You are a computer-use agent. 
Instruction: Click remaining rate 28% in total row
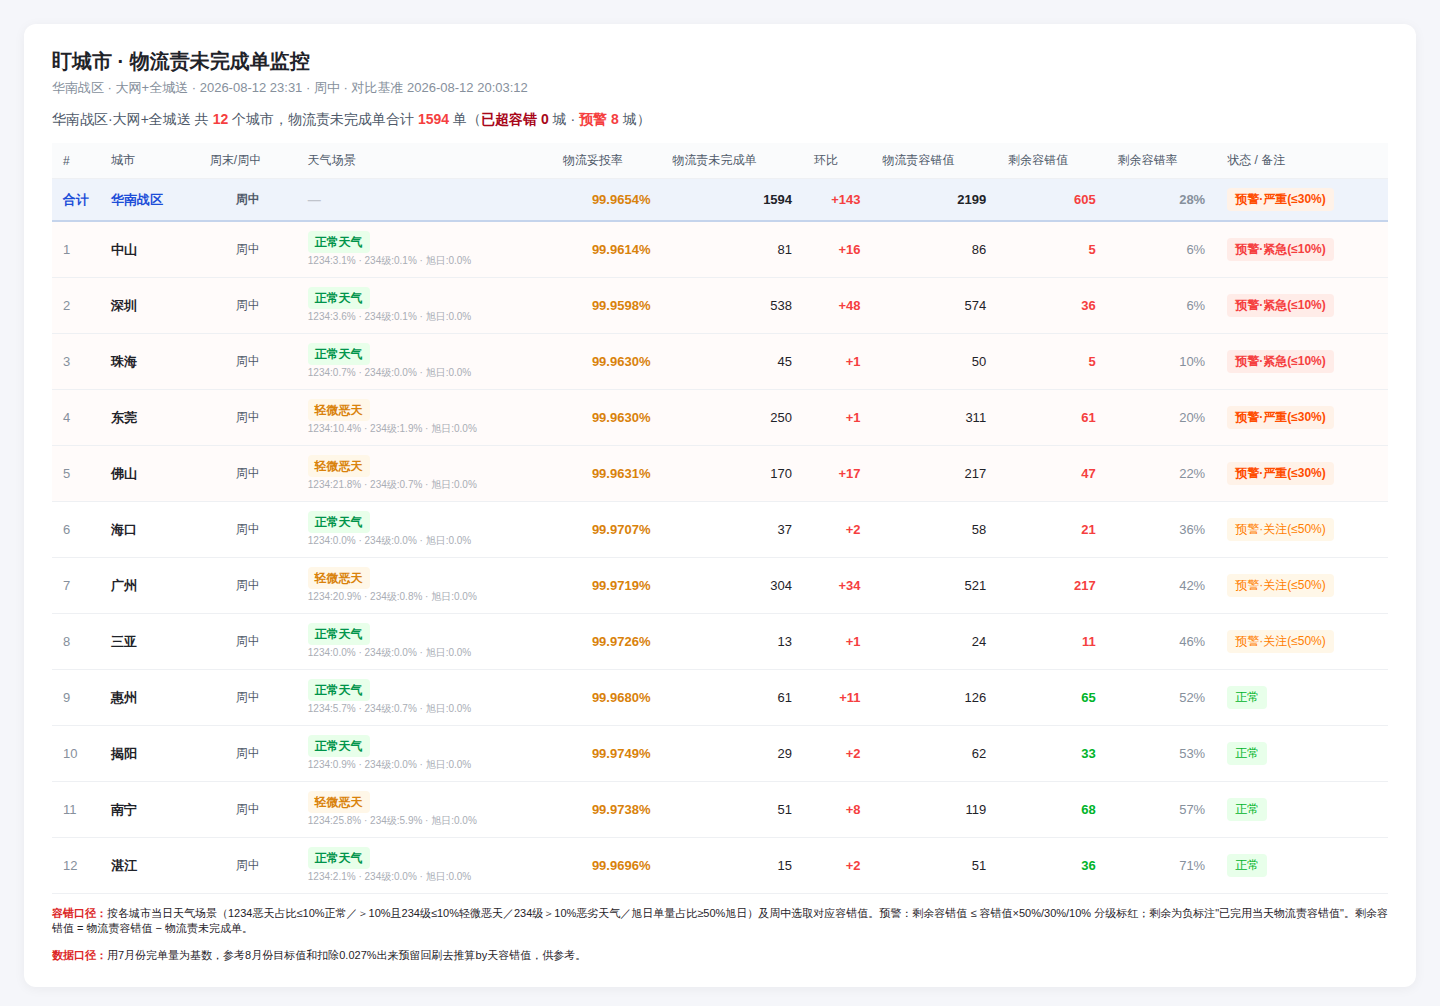(x=1192, y=200)
